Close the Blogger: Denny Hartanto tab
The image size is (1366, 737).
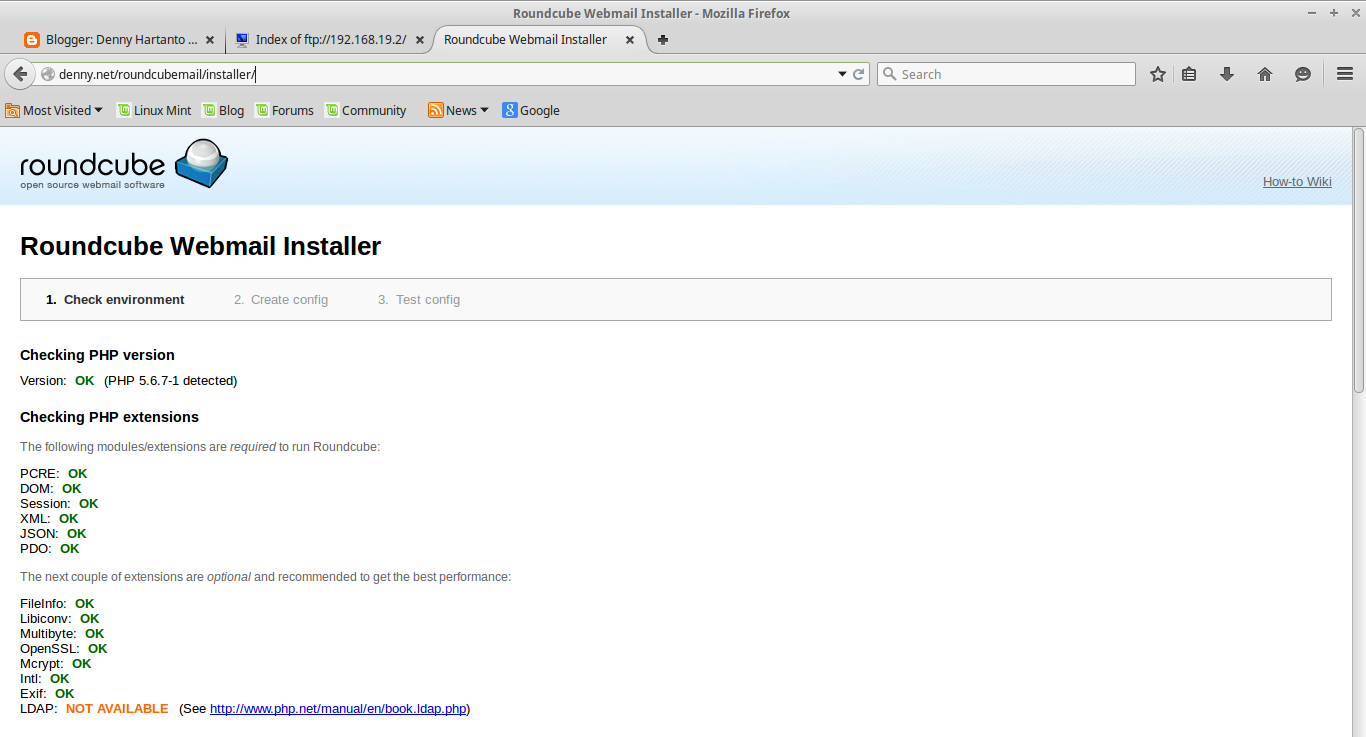[x=209, y=40]
